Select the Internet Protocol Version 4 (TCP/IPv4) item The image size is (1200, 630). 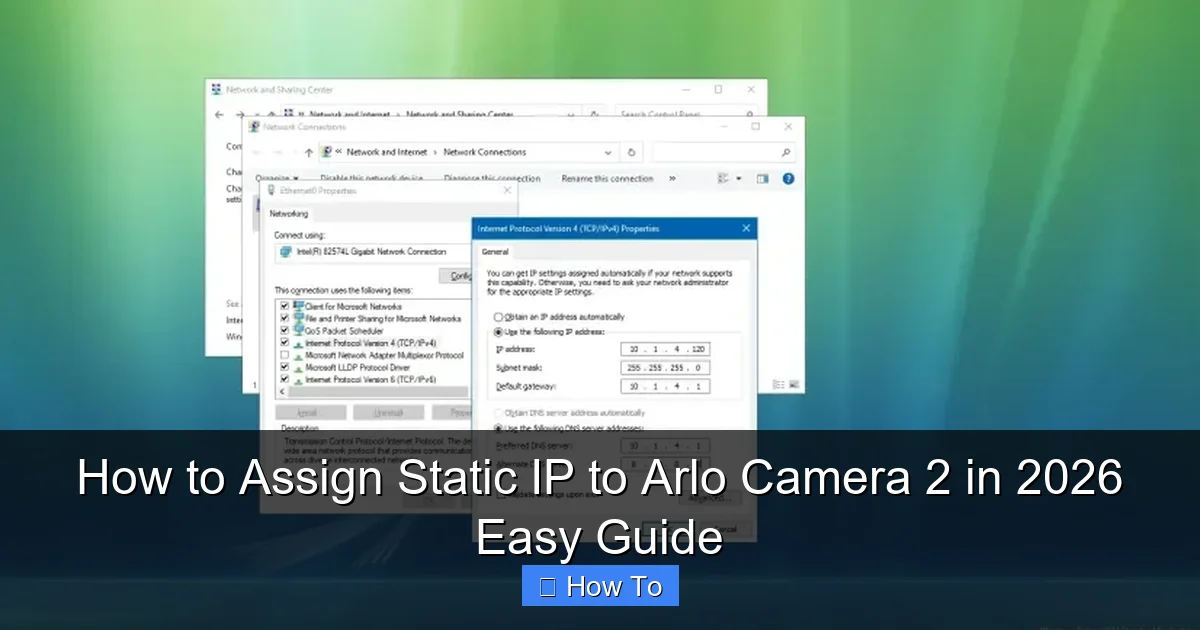click(x=371, y=342)
